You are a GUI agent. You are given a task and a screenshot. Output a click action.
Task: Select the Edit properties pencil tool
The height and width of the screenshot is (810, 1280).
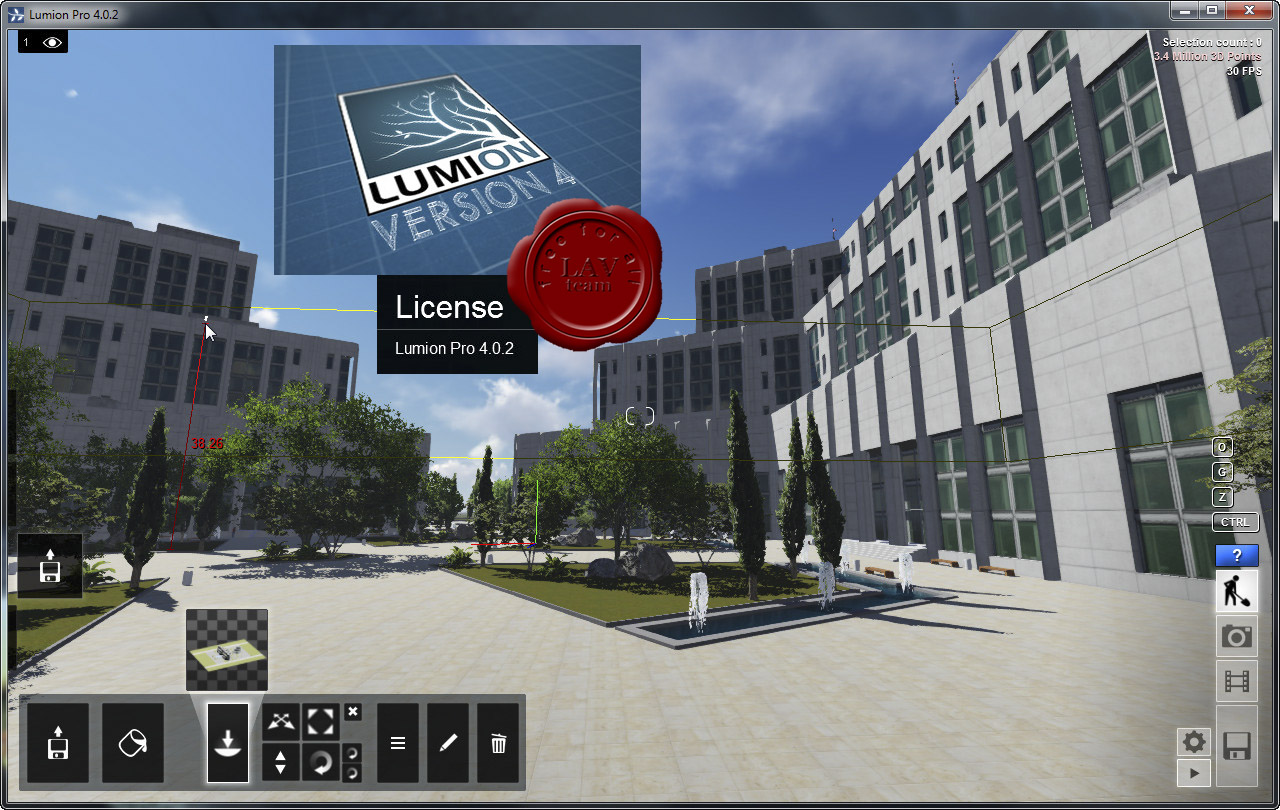448,743
